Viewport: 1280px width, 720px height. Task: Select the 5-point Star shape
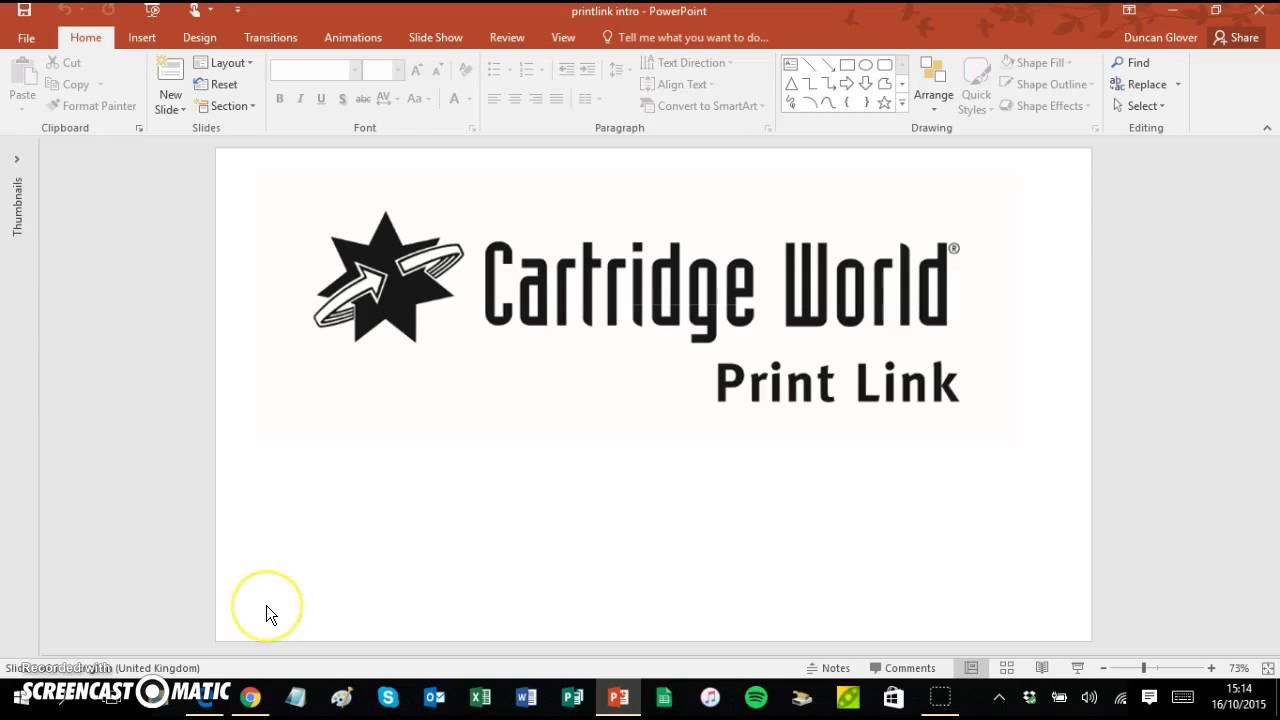tap(884, 103)
